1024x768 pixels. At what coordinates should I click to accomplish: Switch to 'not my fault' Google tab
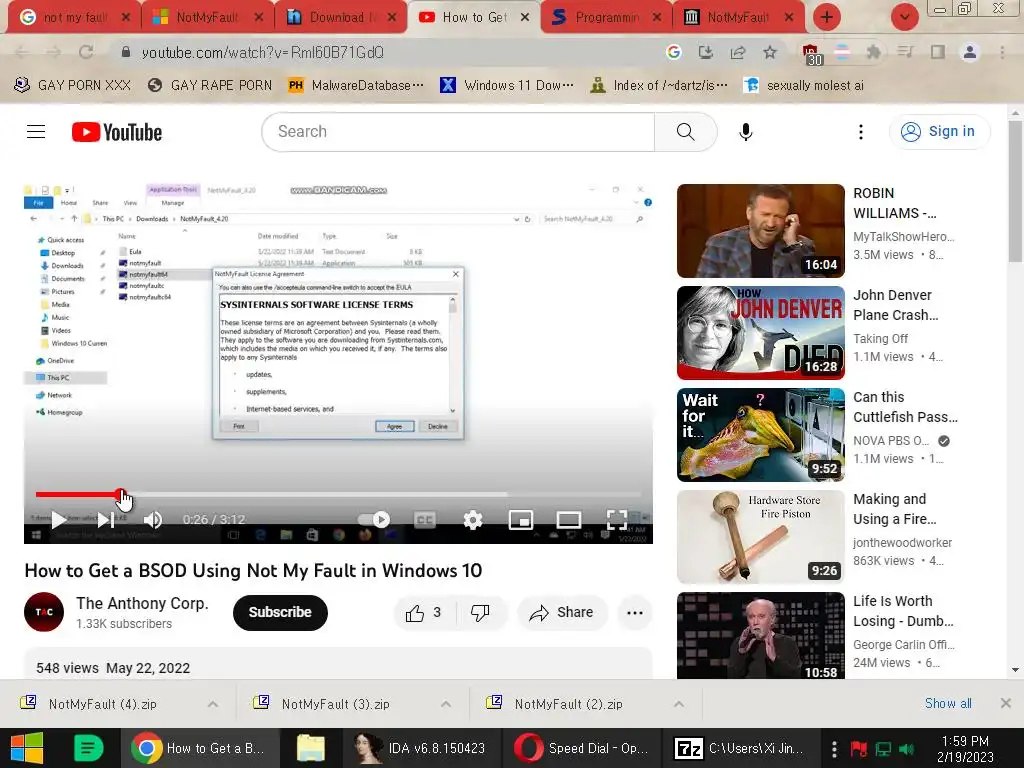73,18
